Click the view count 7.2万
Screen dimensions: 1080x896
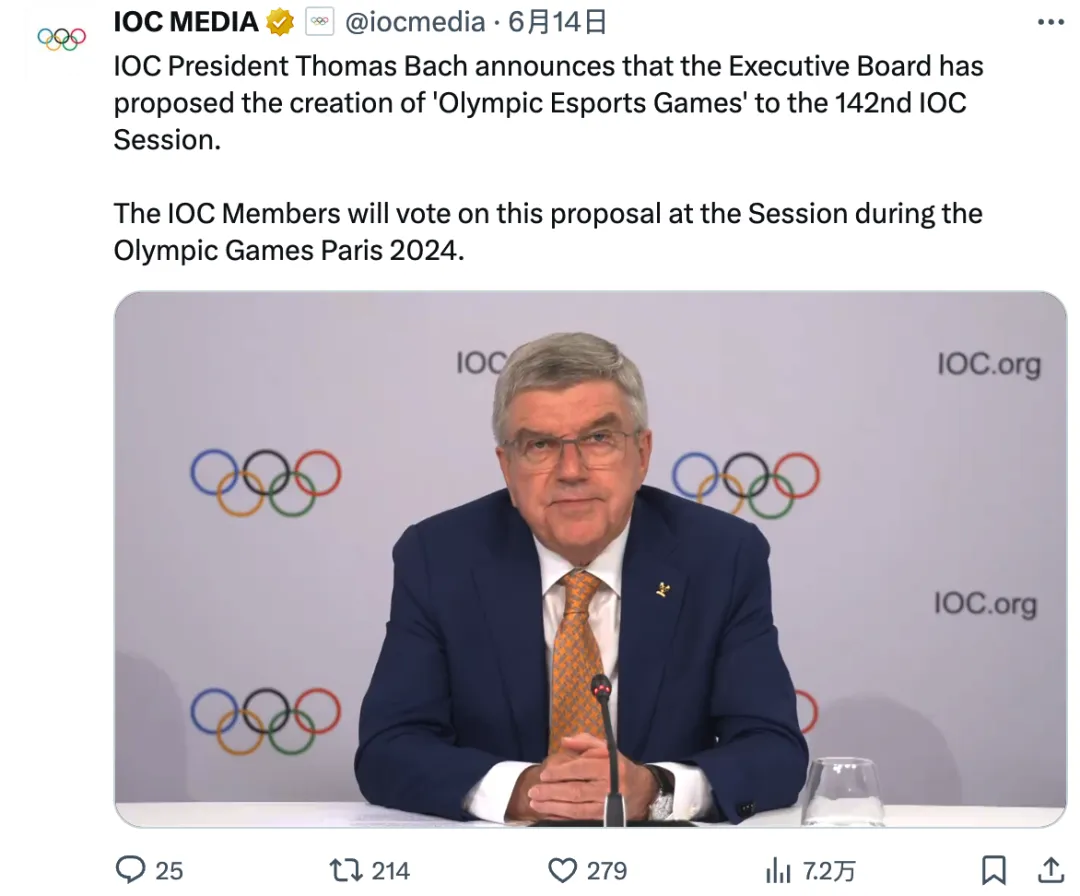coord(830,871)
